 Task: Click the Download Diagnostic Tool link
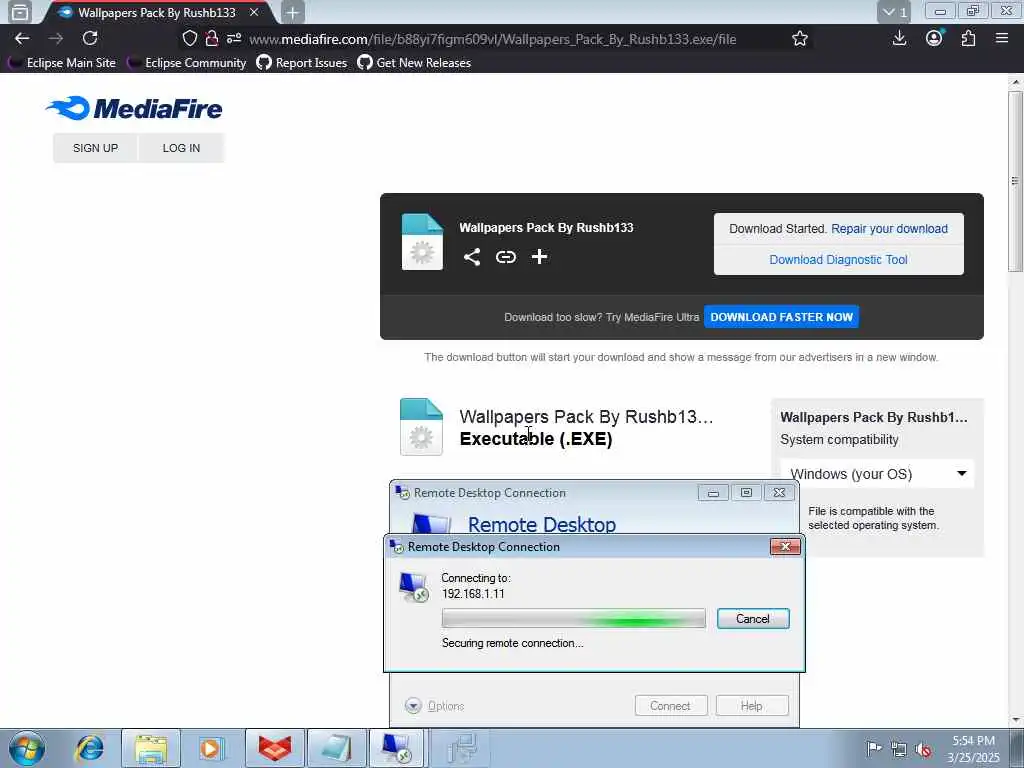pos(839,259)
